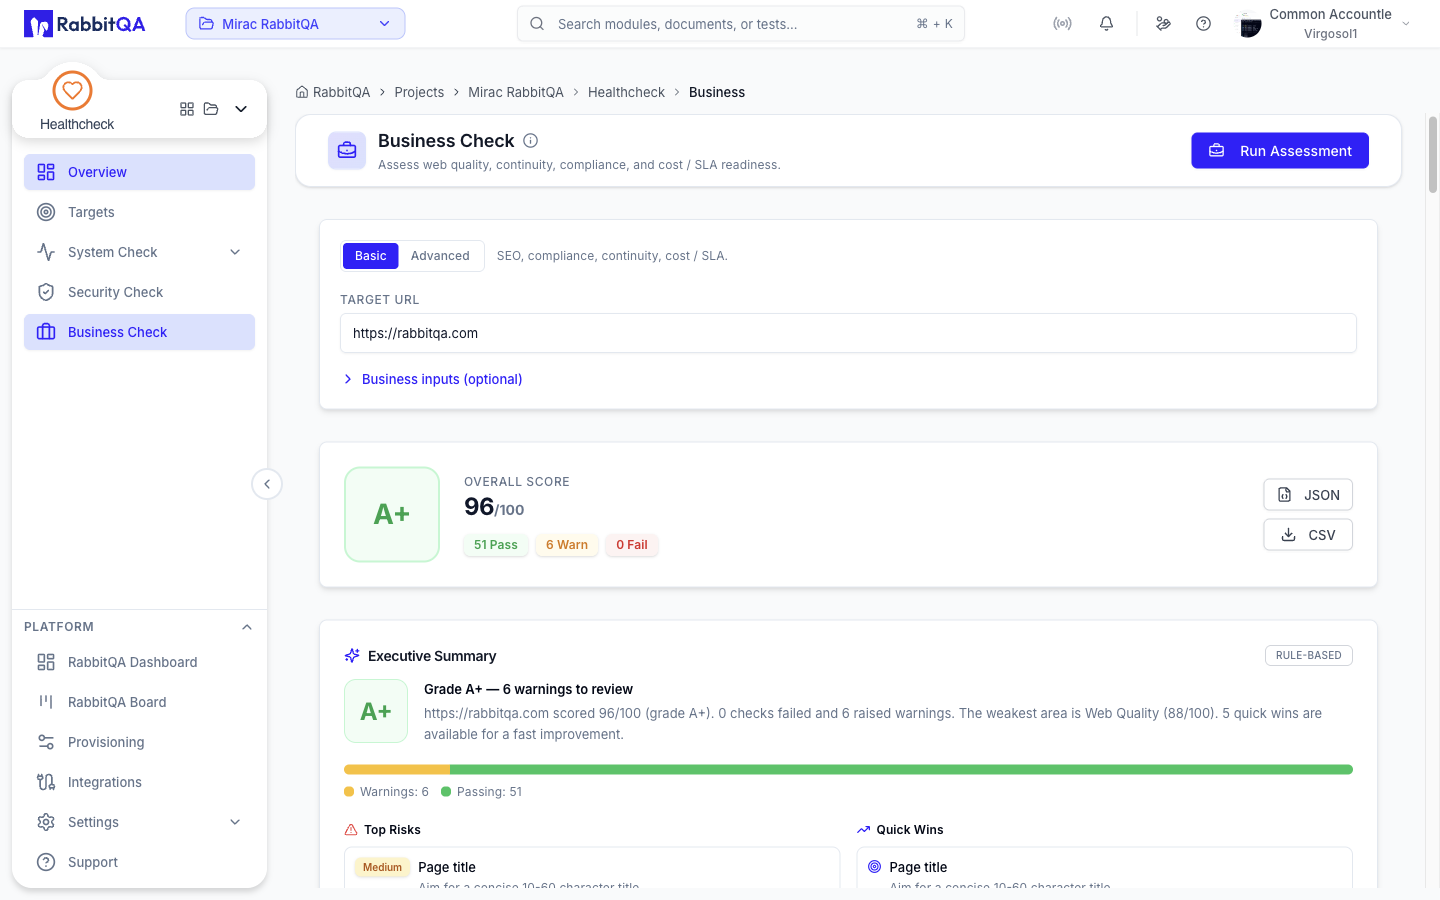1440x900 pixels.
Task: Click the RabbitQA logo in the header
Action: [x=85, y=24]
